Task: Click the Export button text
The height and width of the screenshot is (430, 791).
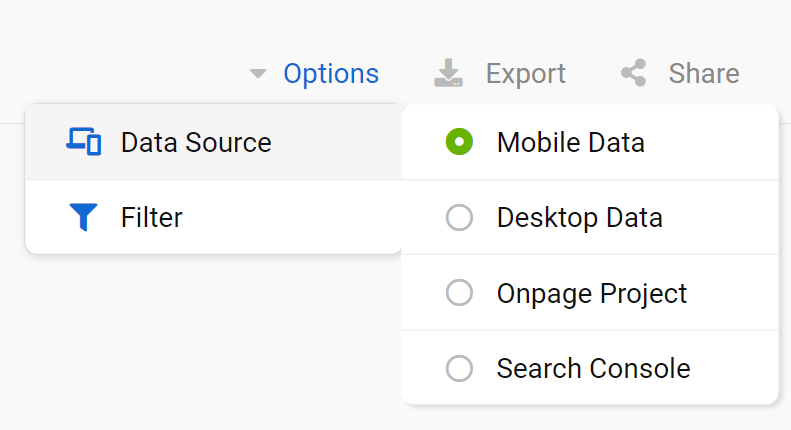Action: point(525,74)
